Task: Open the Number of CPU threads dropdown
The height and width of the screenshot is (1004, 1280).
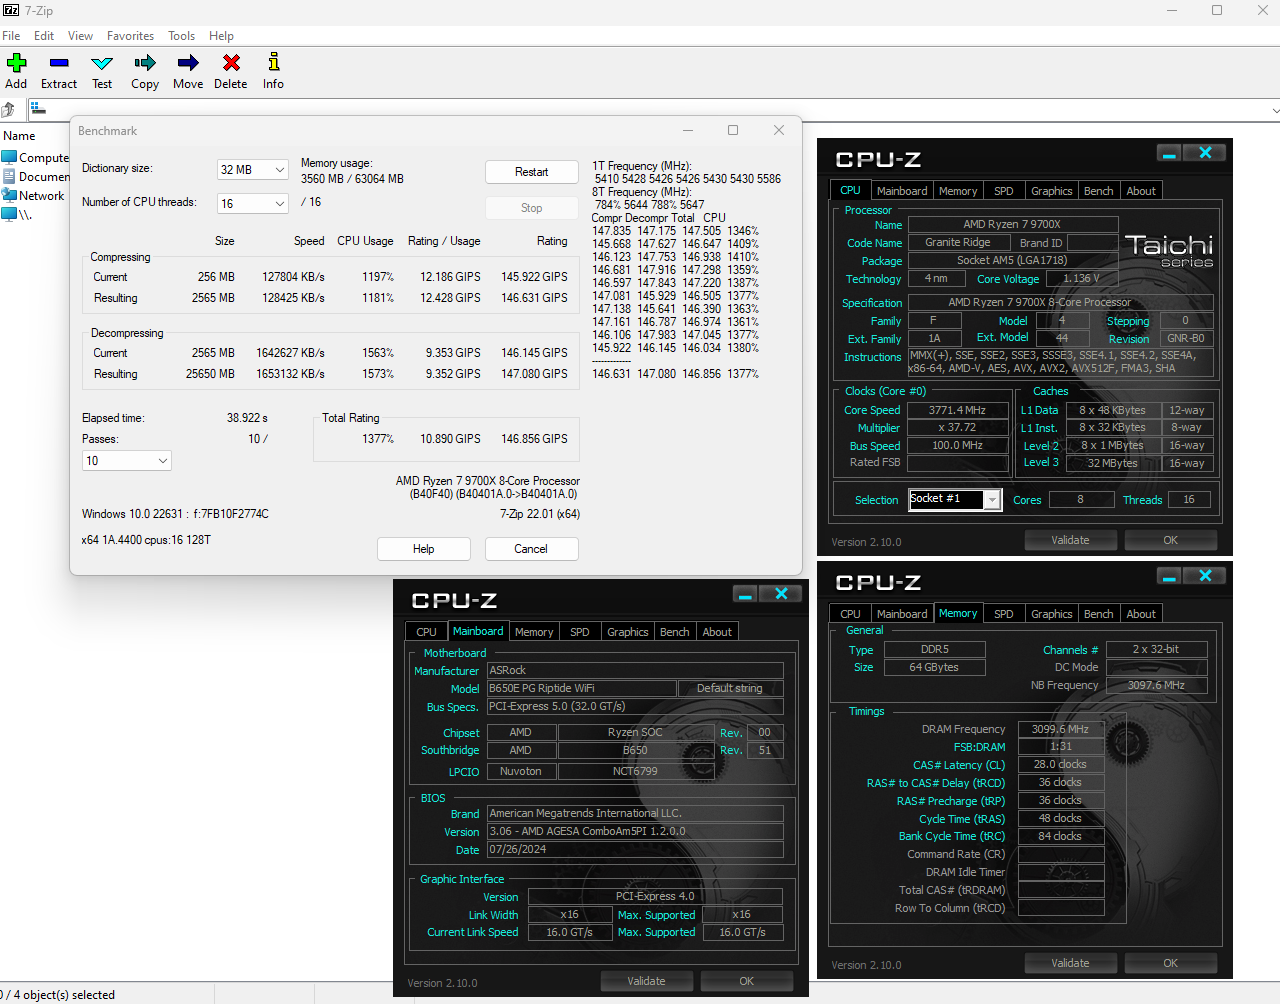Action: [x=253, y=203]
